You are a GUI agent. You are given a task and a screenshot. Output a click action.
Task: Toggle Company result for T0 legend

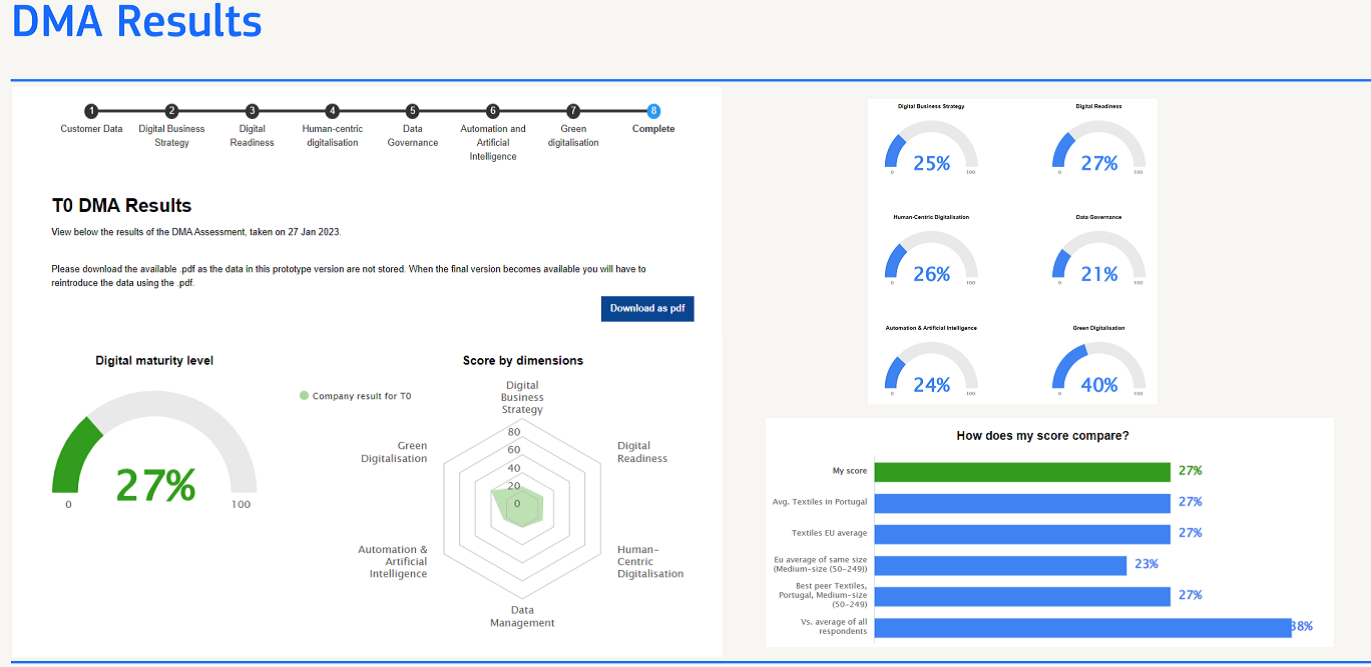(355, 396)
